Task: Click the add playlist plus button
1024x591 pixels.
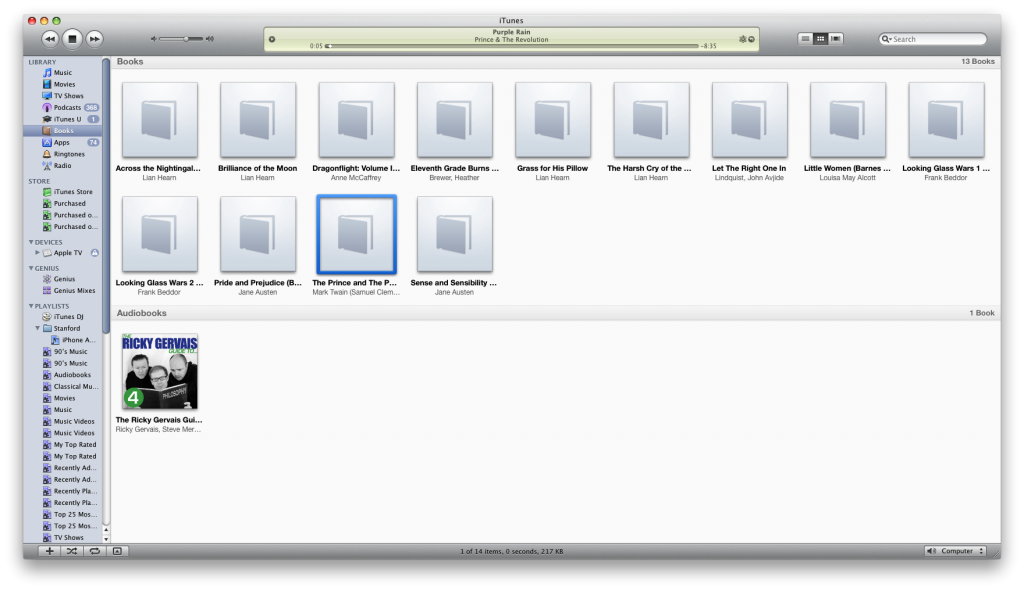Action: (x=49, y=551)
